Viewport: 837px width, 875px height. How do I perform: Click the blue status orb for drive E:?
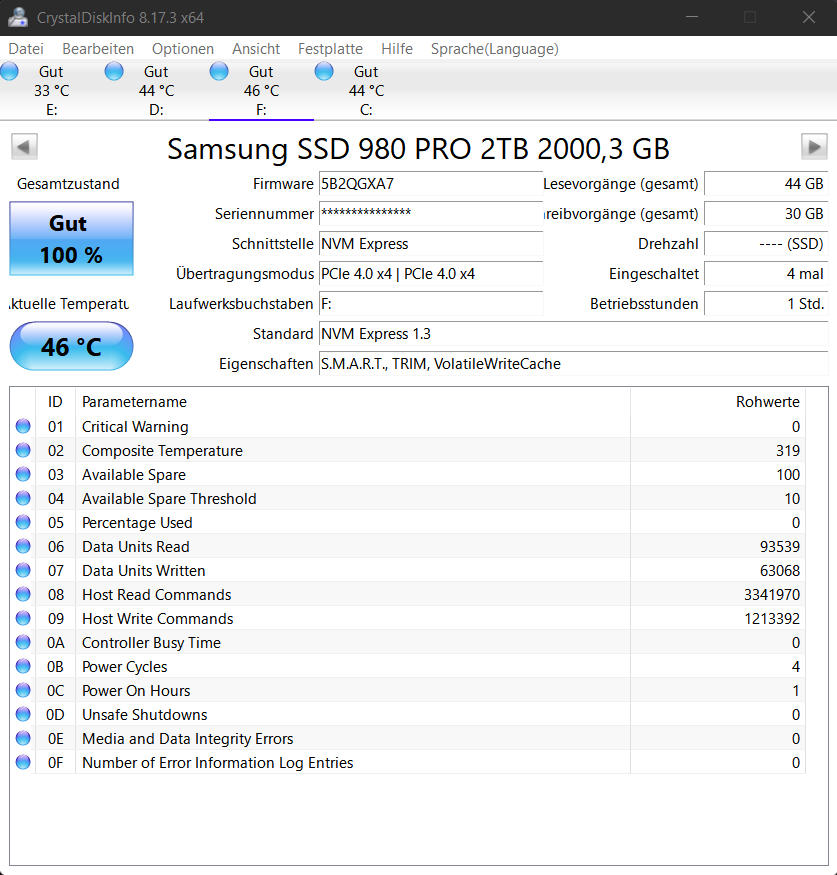[x=9, y=71]
